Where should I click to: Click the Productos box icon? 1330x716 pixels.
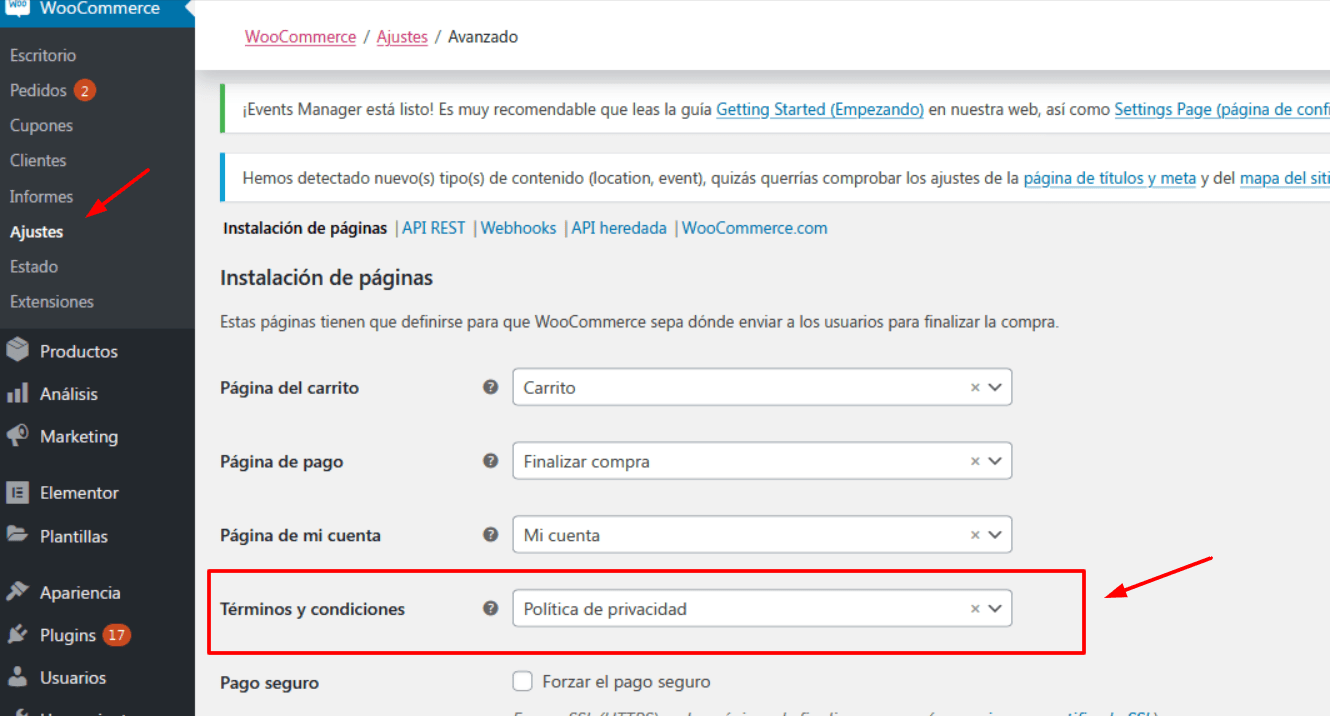pos(17,351)
